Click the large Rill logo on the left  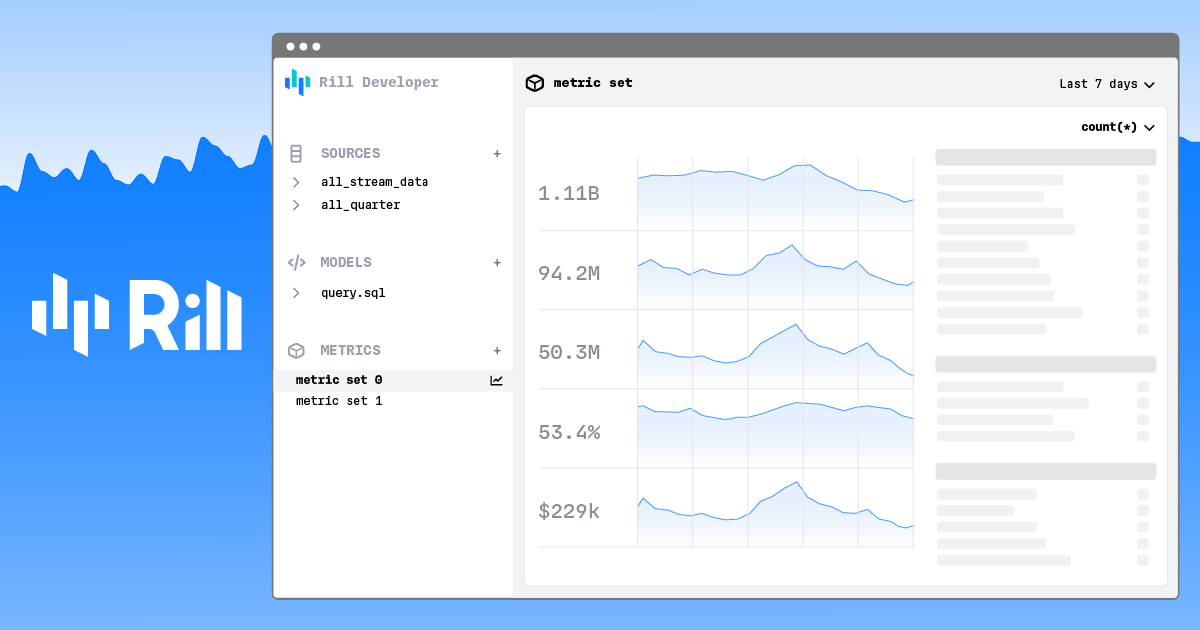pyautogui.click(x=137, y=315)
